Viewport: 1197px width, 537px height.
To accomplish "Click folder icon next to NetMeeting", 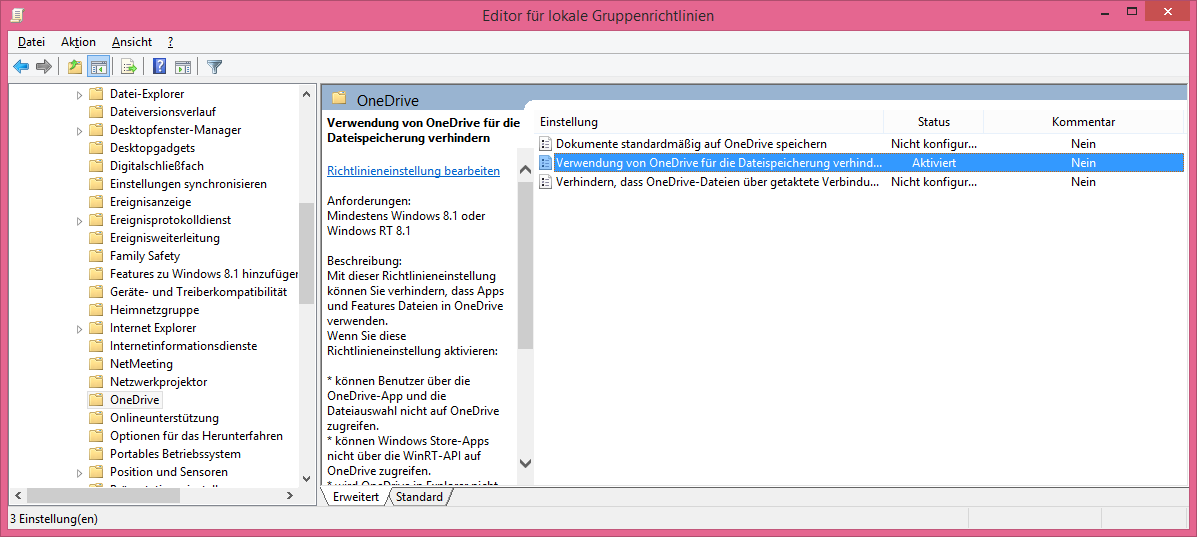I will 95,364.
